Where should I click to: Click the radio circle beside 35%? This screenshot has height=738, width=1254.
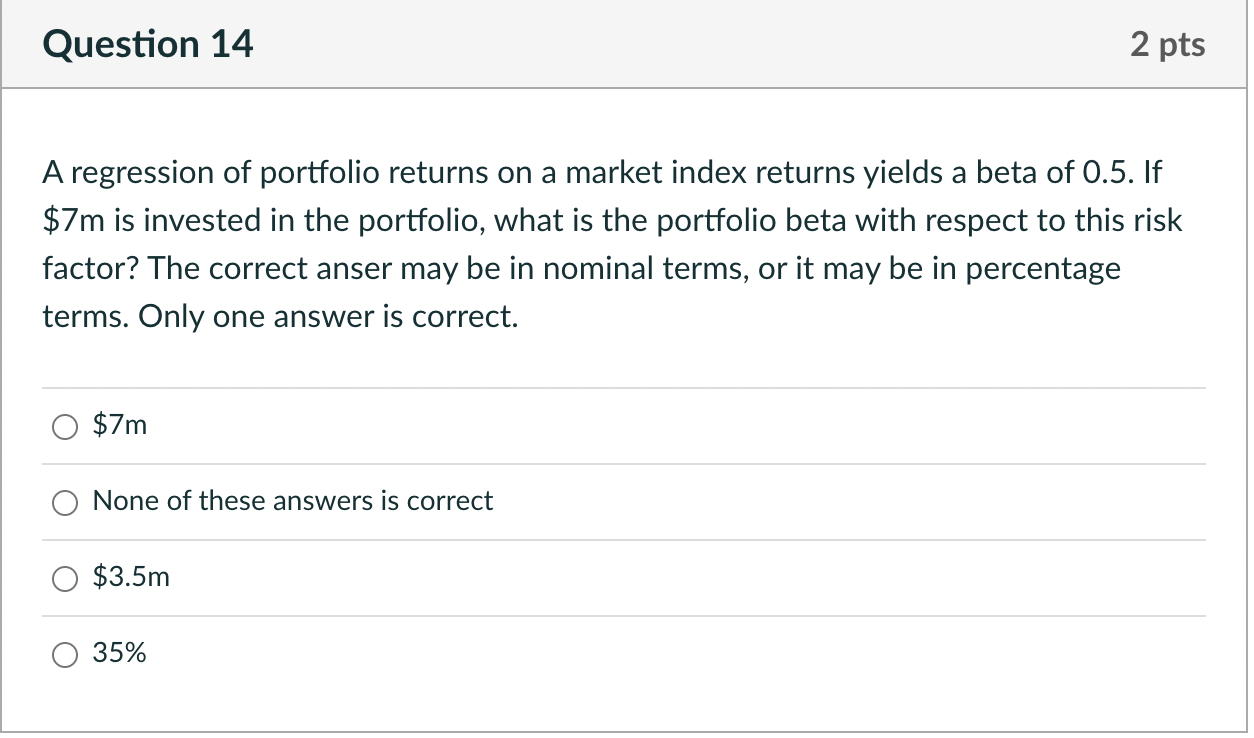click(x=64, y=654)
